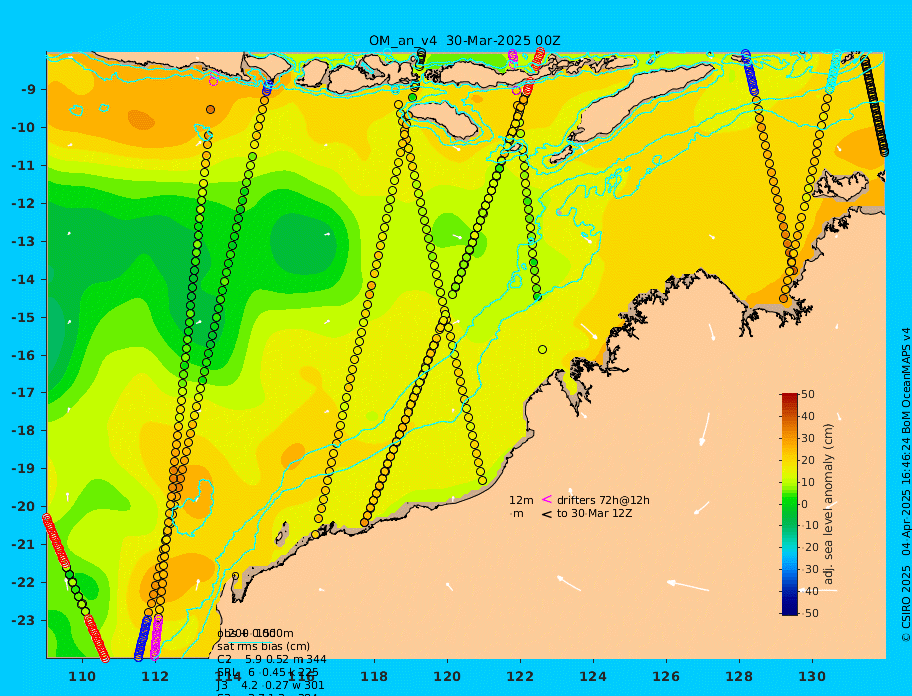
Task: Click the 'J3 4.2 0.27 w 301' statistics row
Action: pyautogui.click(x=270, y=686)
